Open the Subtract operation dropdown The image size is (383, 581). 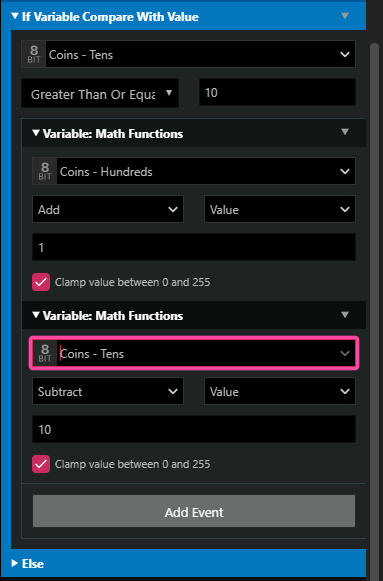click(x=108, y=391)
